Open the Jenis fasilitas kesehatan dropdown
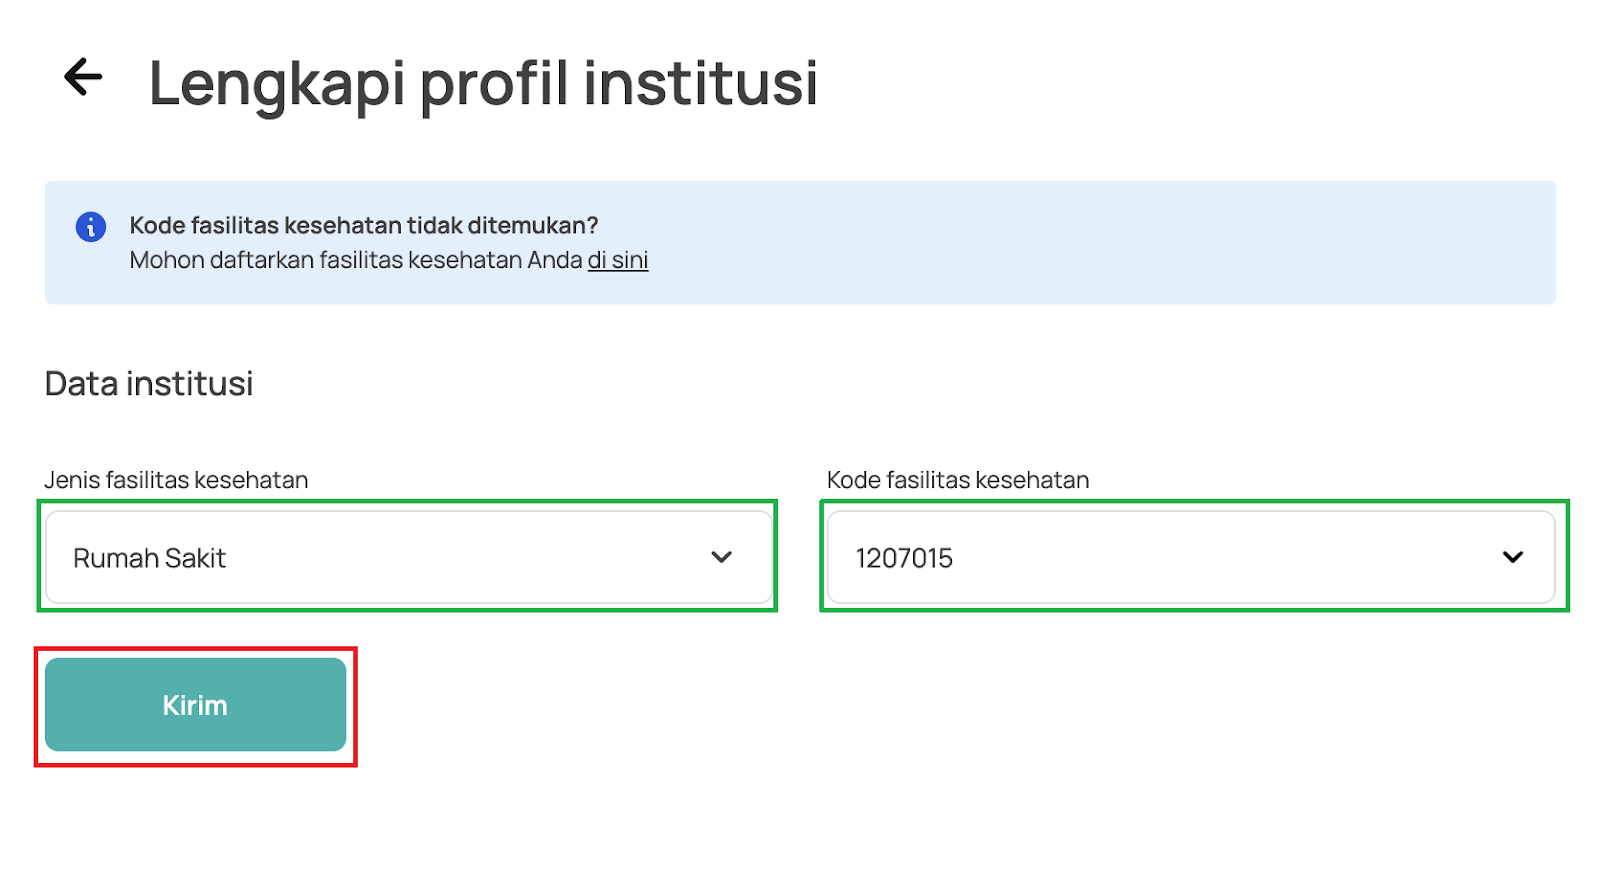 409,557
